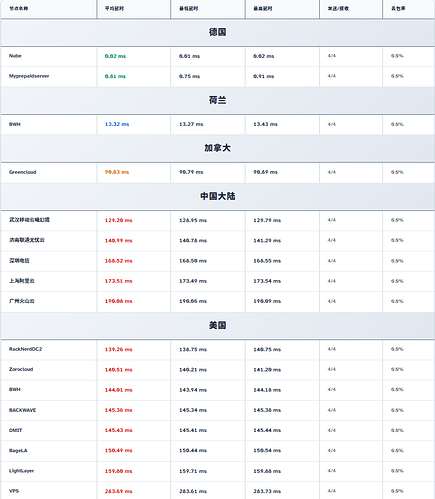Select the 荷兰 section heading
The image size is (435, 499).
[217, 100]
